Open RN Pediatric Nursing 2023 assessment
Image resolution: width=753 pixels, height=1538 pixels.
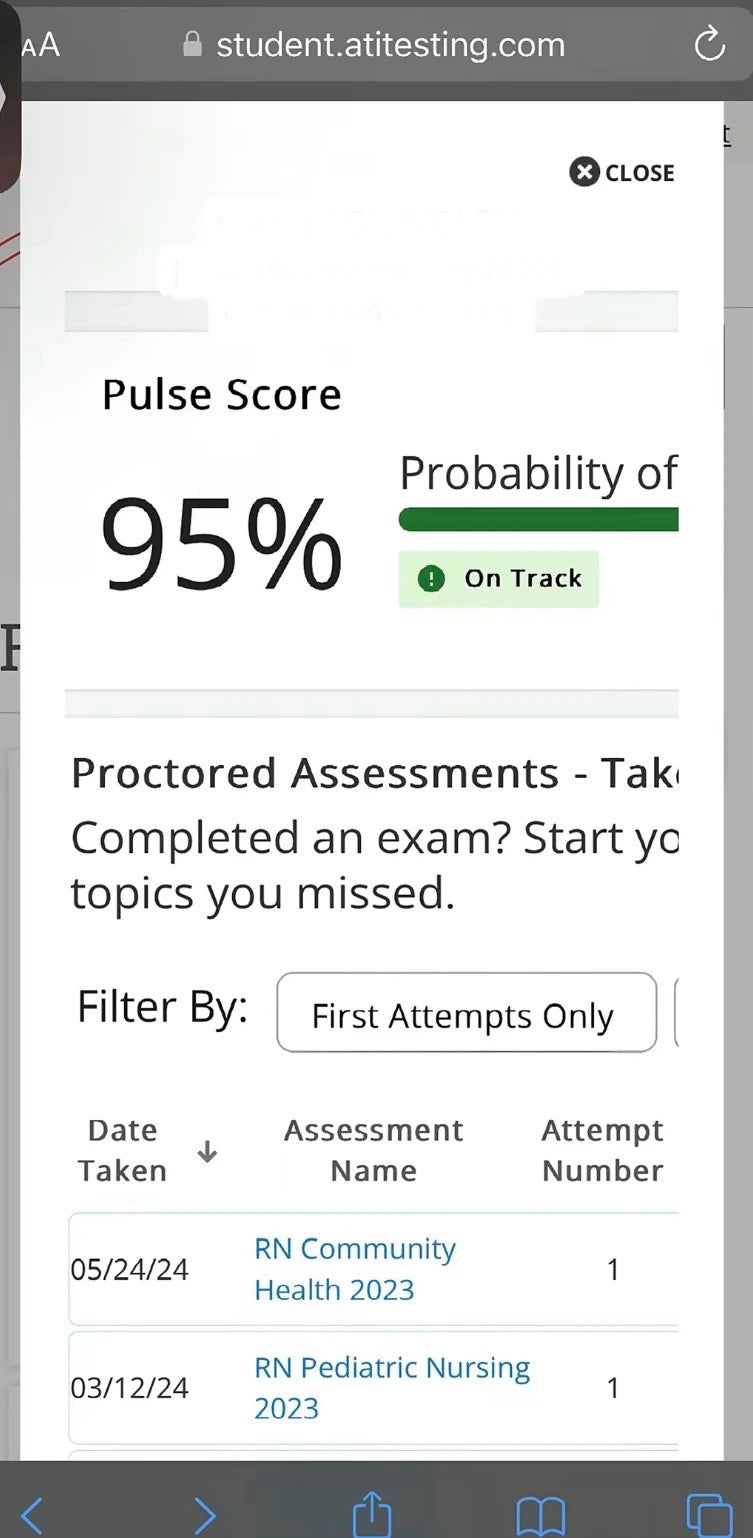tap(392, 1387)
